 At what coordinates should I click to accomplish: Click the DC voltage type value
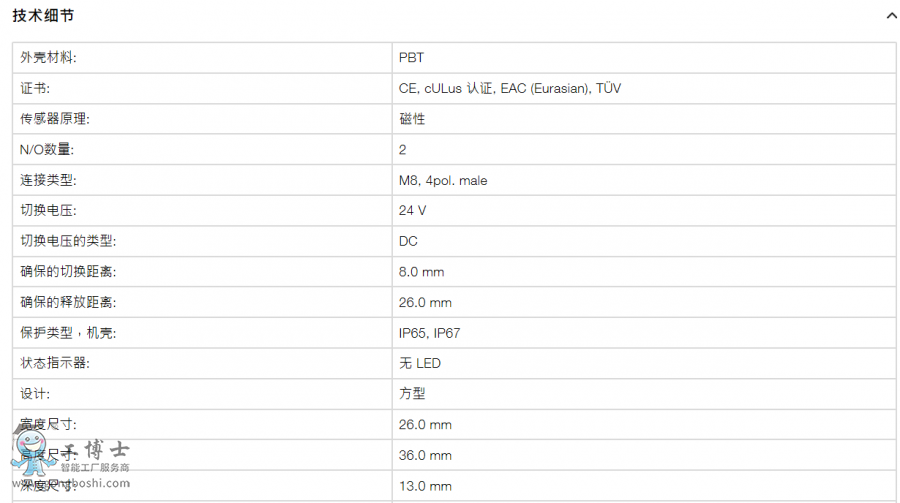(x=408, y=241)
